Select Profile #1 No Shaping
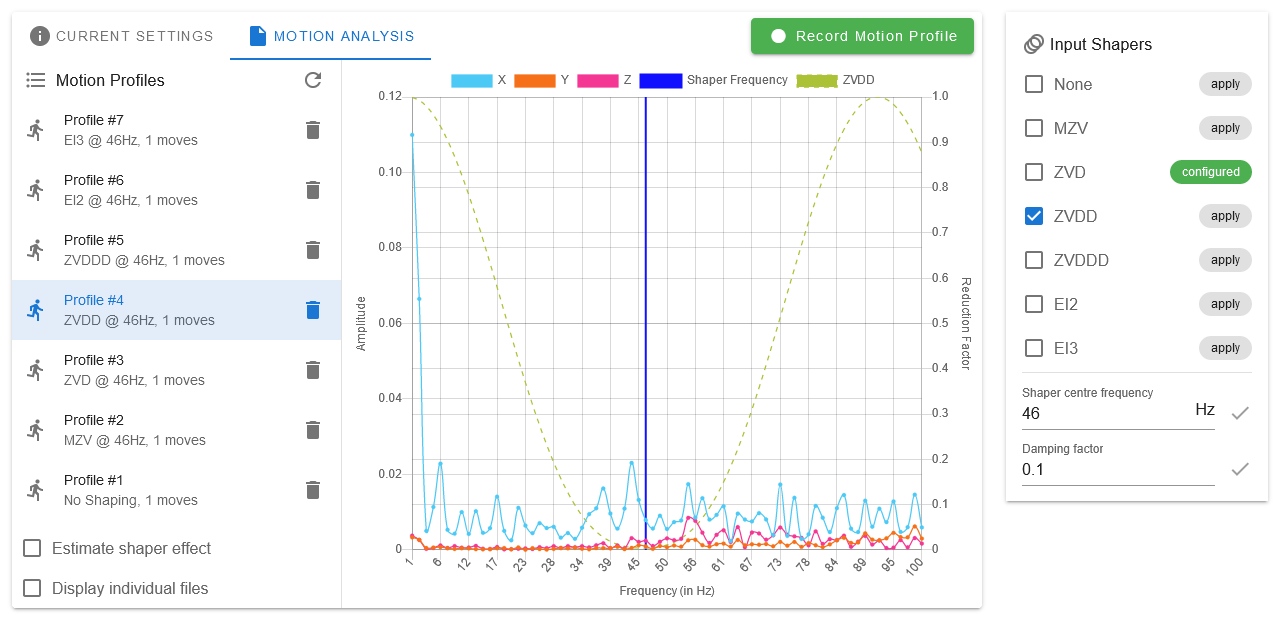This screenshot has height=620, width=1280. pos(177,490)
